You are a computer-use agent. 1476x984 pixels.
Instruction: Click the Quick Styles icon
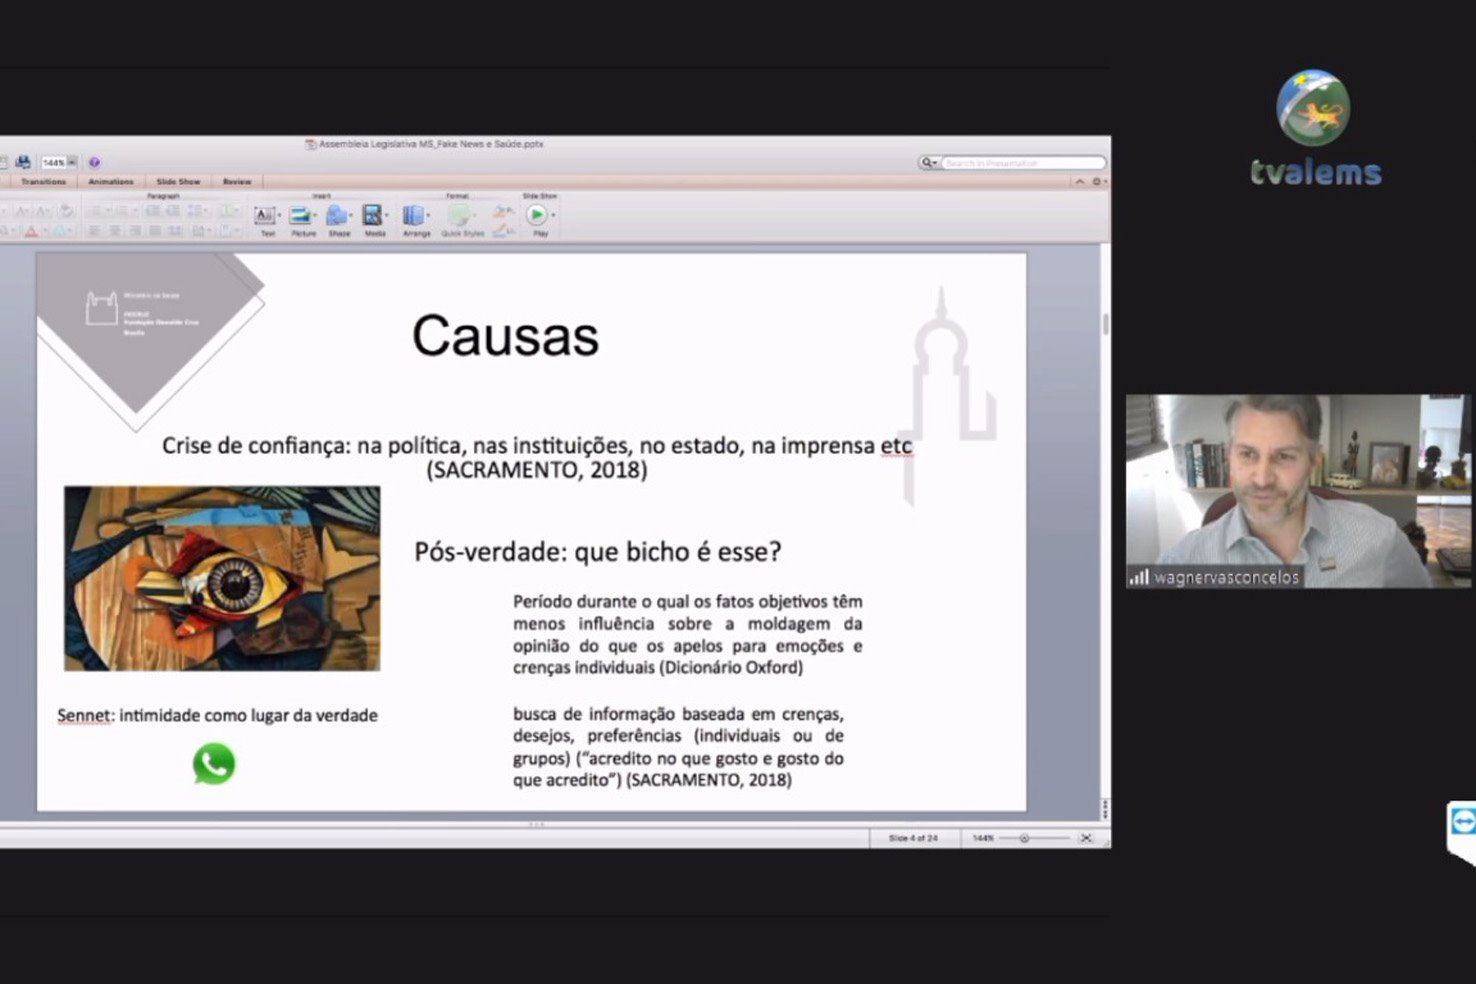pos(460,216)
